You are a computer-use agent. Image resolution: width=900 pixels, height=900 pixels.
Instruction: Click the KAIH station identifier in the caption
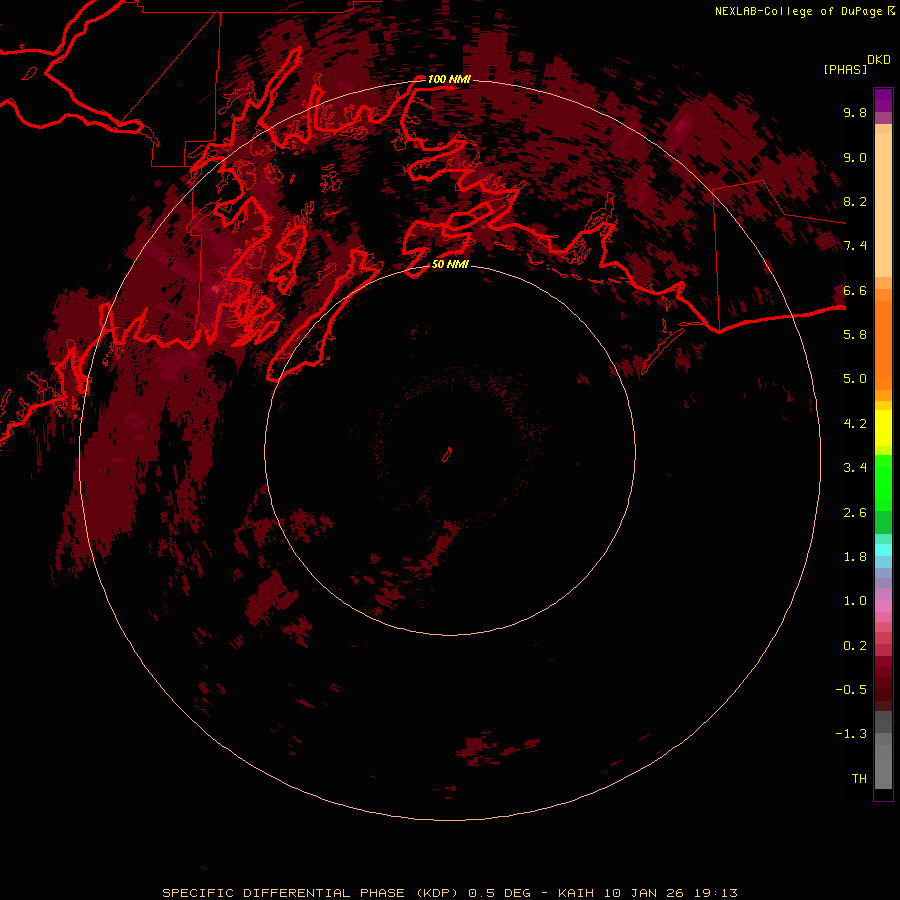point(578,893)
